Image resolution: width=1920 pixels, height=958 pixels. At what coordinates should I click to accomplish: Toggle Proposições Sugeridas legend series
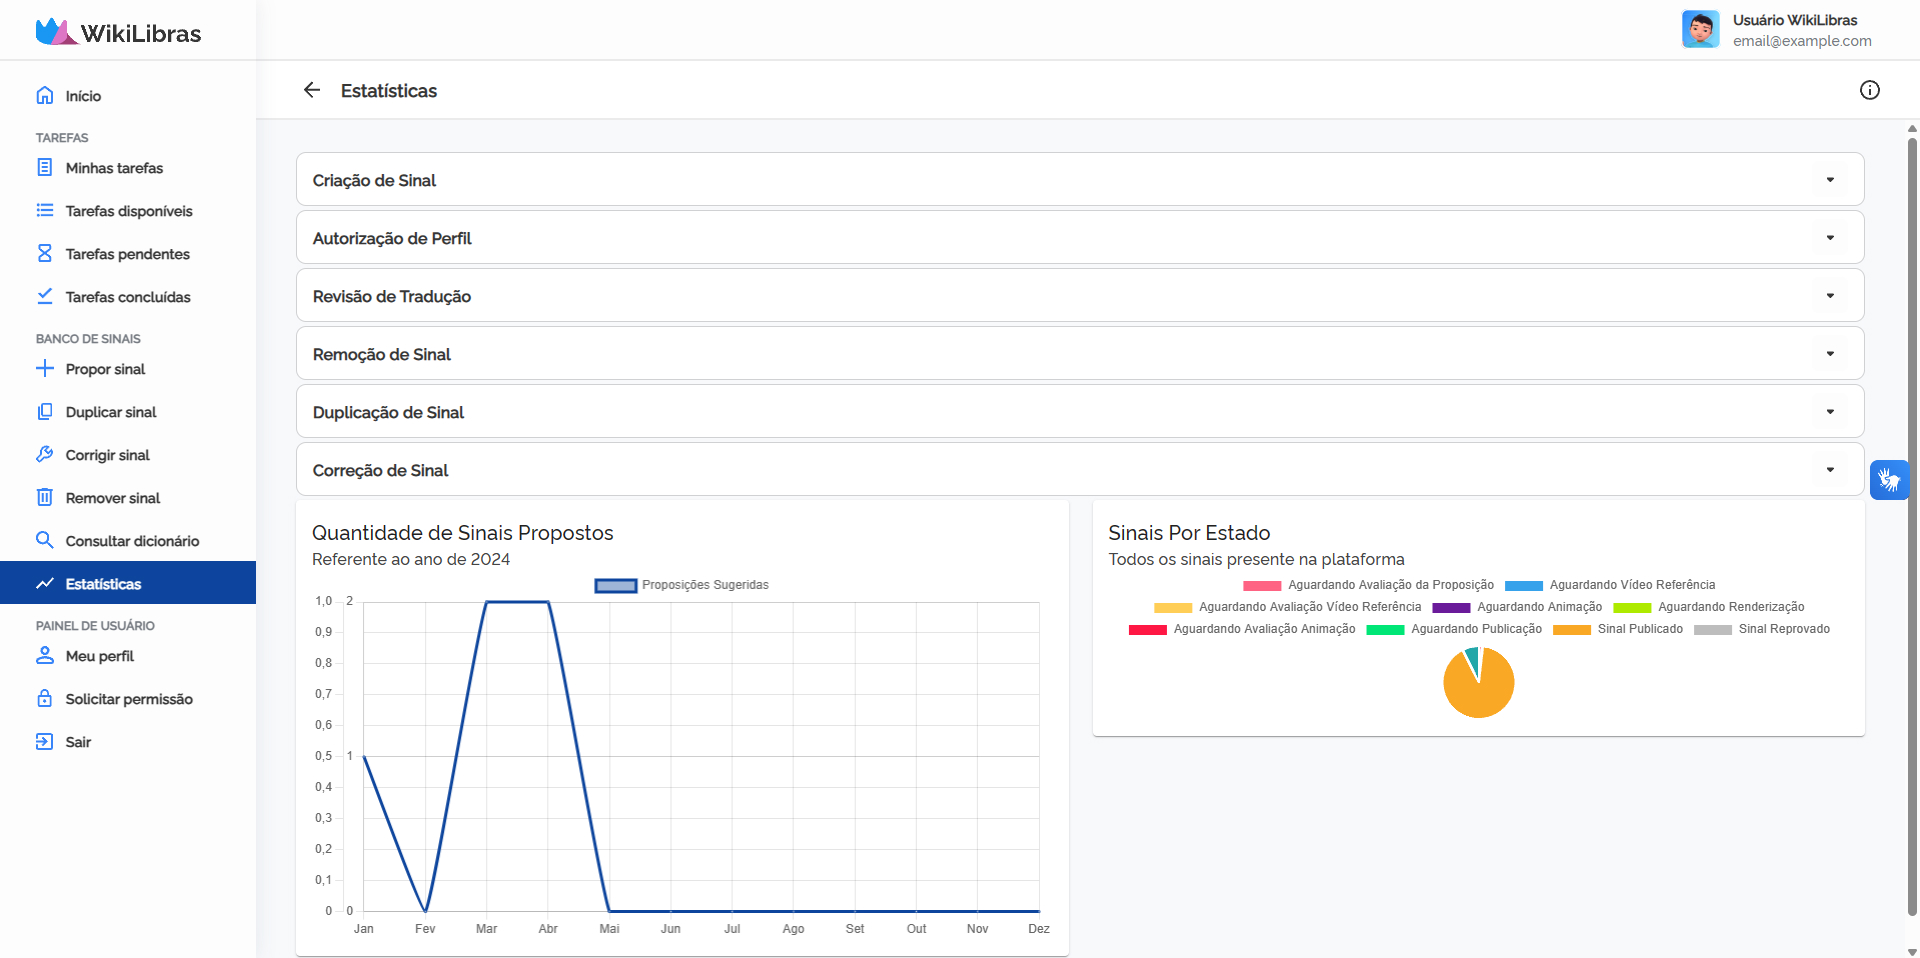[616, 586]
